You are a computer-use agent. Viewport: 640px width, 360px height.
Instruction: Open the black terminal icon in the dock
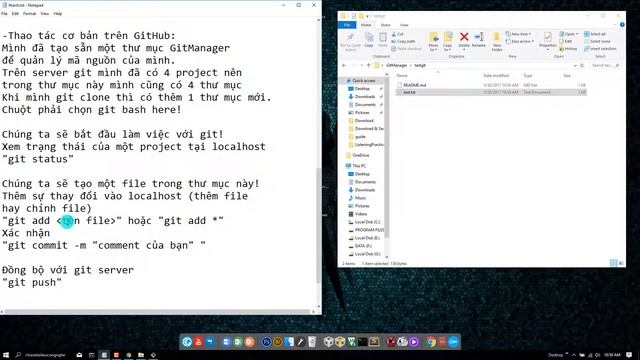[x=362, y=342]
